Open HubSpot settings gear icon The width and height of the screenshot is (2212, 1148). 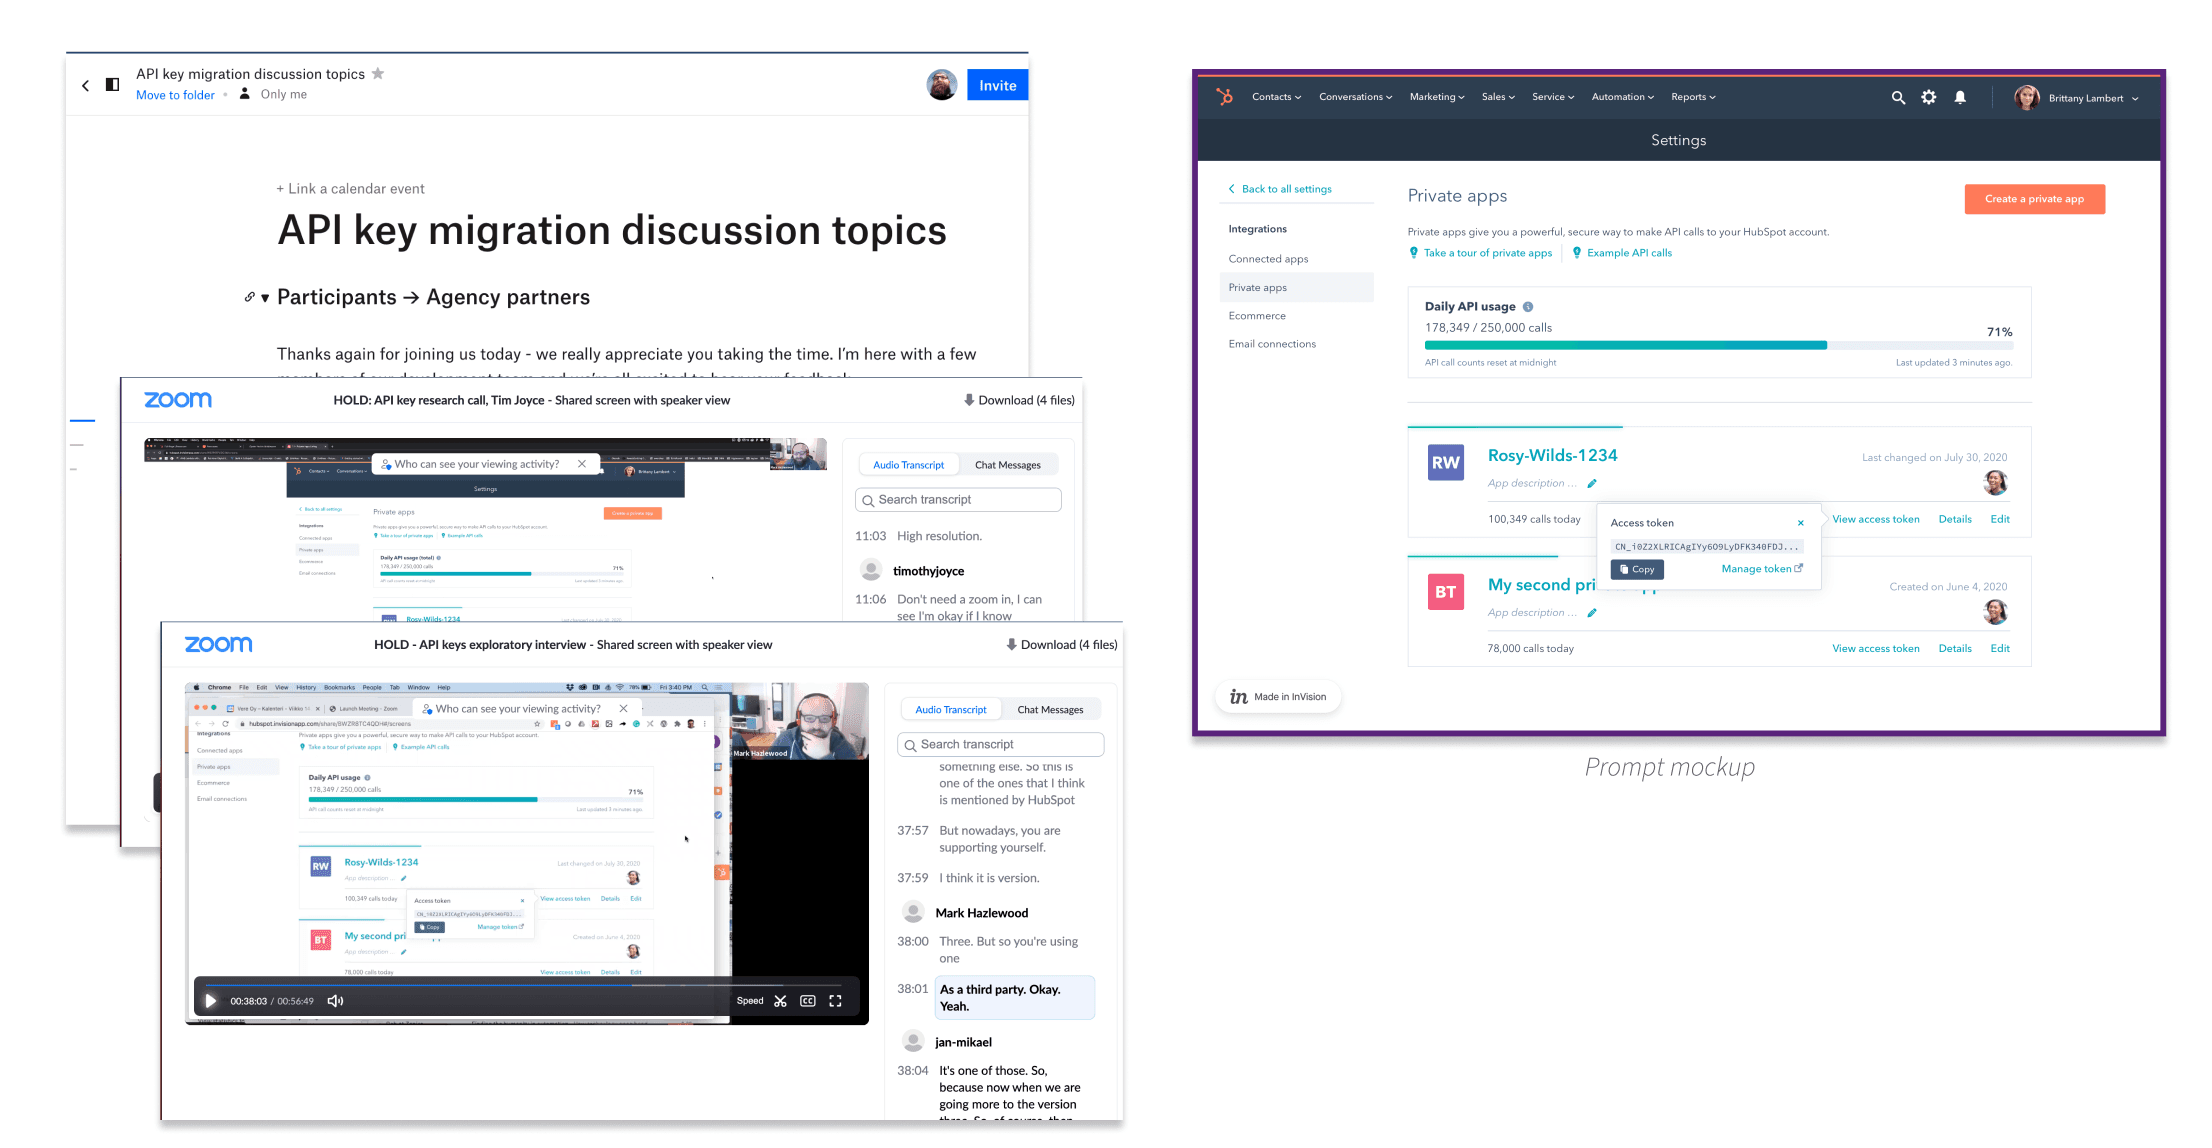[1929, 98]
